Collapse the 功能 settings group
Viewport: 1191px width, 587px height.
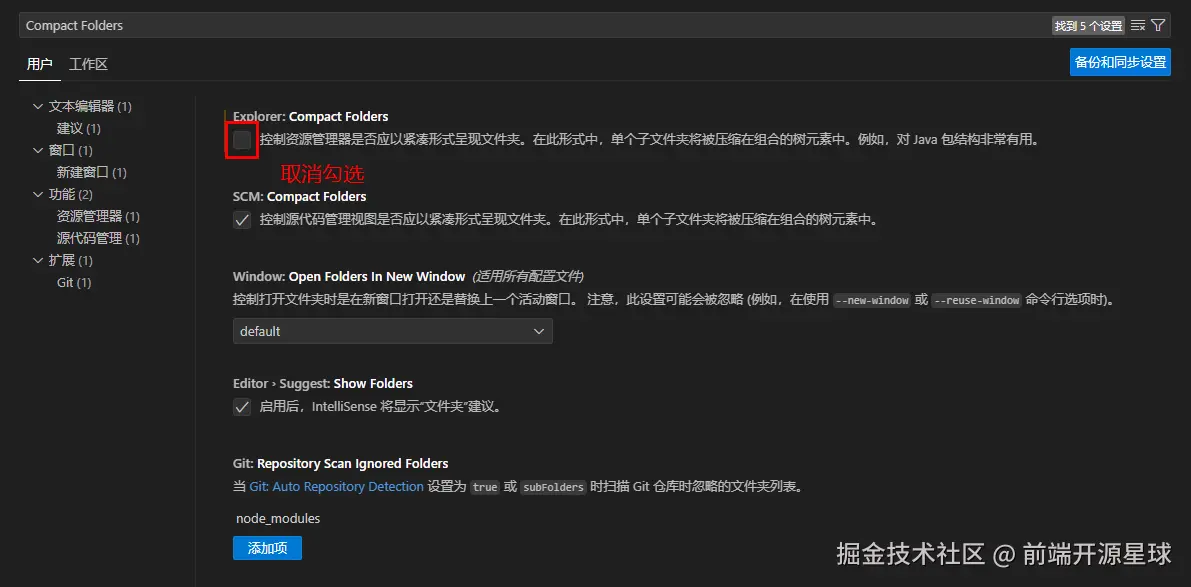coord(37,194)
